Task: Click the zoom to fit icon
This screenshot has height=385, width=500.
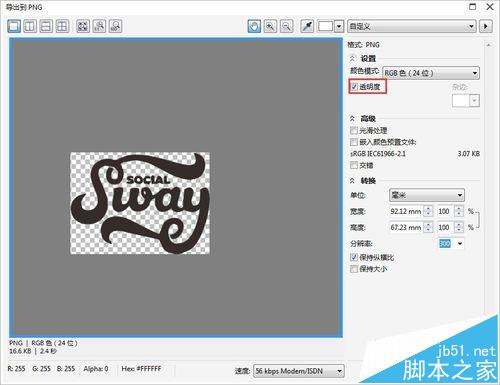Action: pos(83,26)
